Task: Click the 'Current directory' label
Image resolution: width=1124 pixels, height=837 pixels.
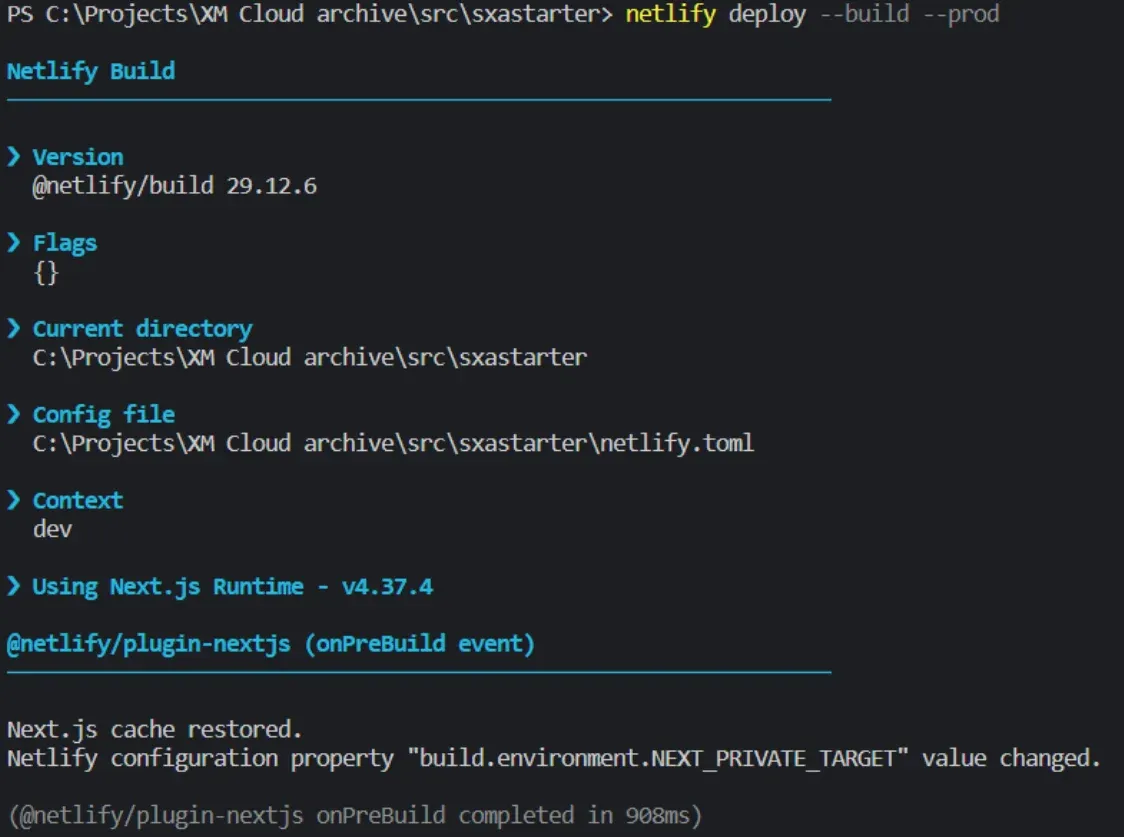Action: (x=143, y=329)
